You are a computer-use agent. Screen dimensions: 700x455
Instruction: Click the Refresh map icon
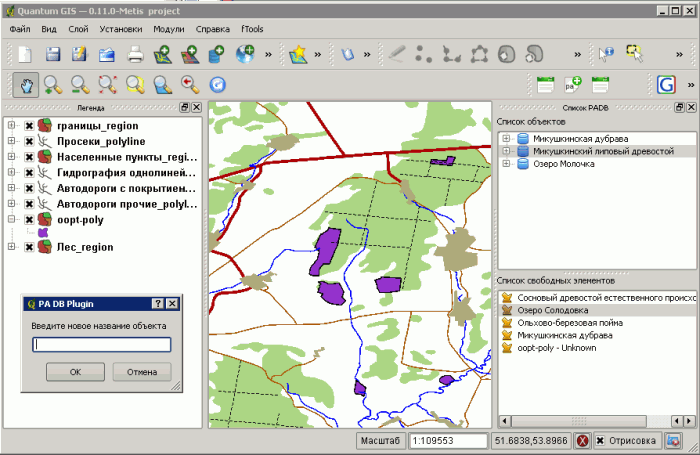coord(217,85)
